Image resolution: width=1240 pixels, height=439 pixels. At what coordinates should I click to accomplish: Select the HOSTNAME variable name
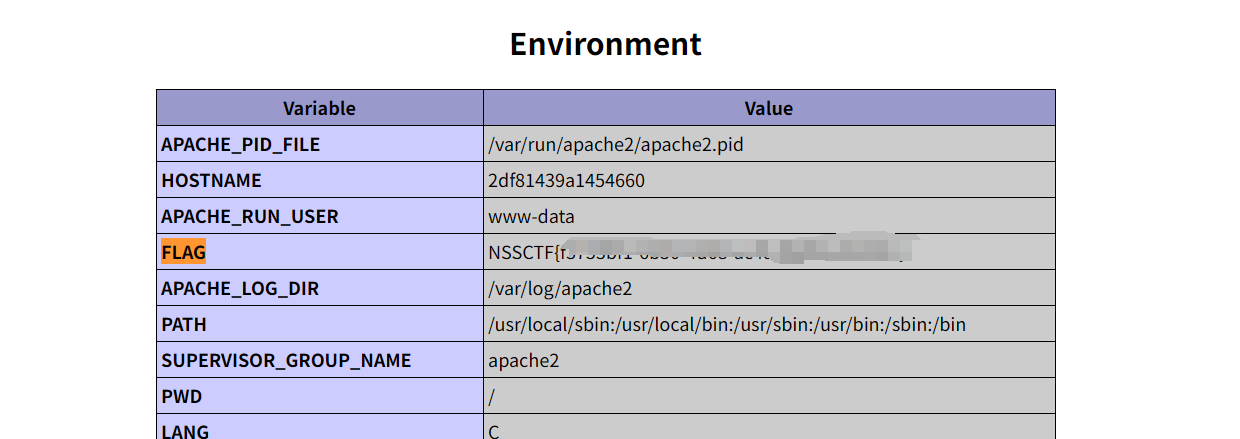coord(211,181)
